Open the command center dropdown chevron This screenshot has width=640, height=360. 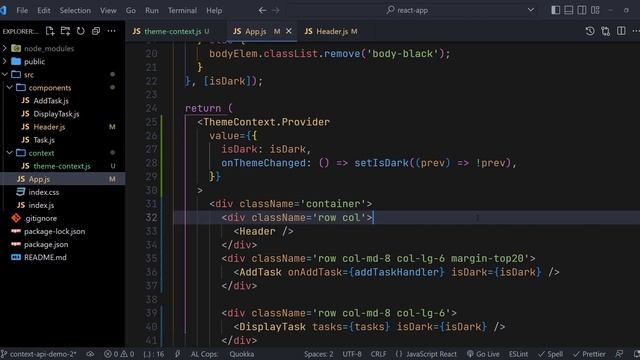click(530, 10)
